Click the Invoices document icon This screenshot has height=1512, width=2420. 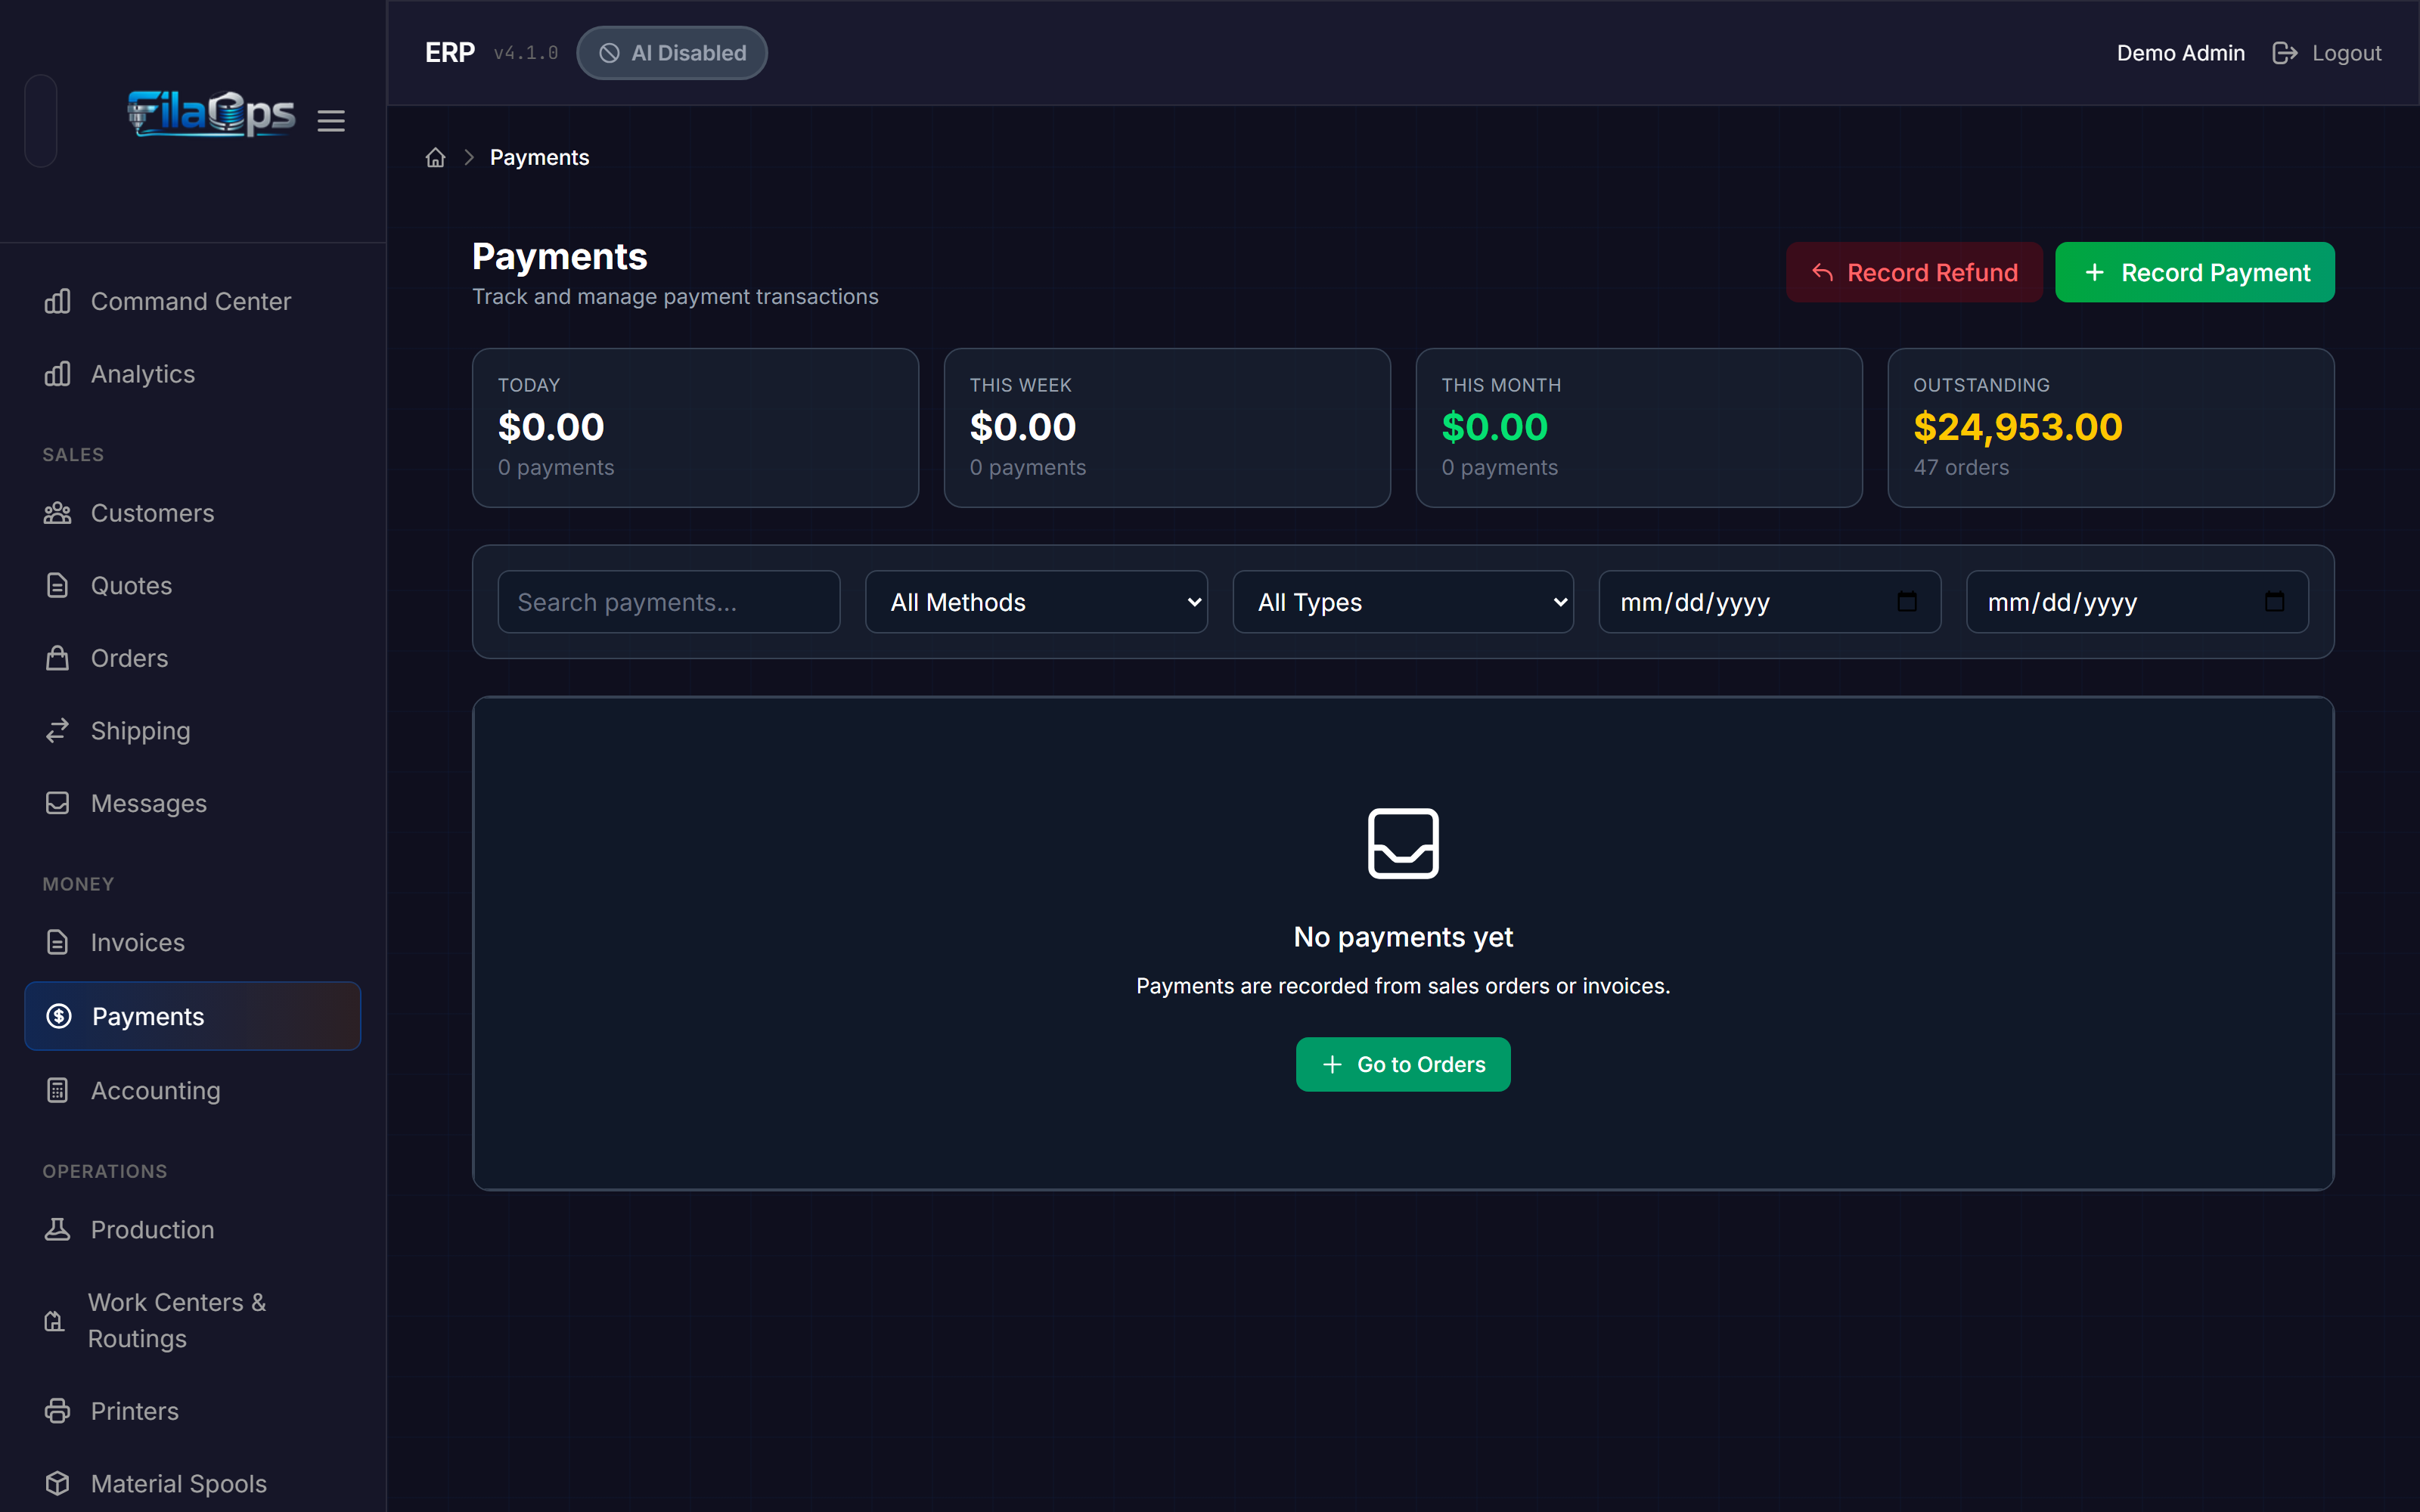pos(58,942)
